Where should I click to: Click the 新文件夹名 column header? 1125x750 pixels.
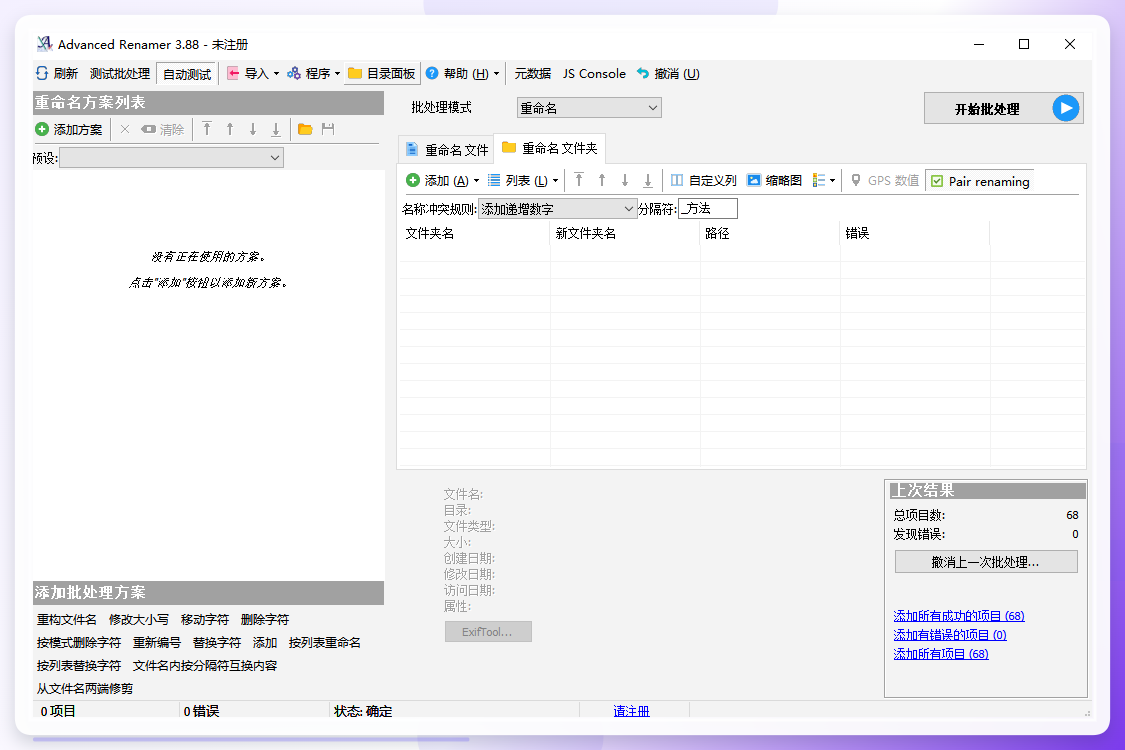[625, 233]
